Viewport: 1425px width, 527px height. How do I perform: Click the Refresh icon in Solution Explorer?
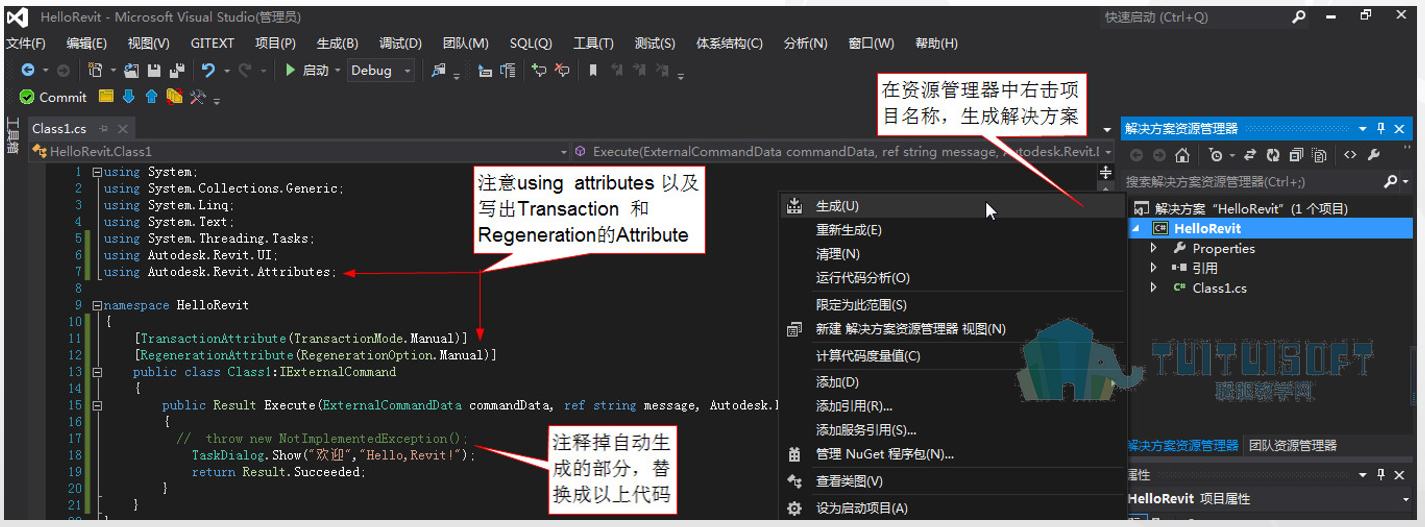pyautogui.click(x=1273, y=155)
